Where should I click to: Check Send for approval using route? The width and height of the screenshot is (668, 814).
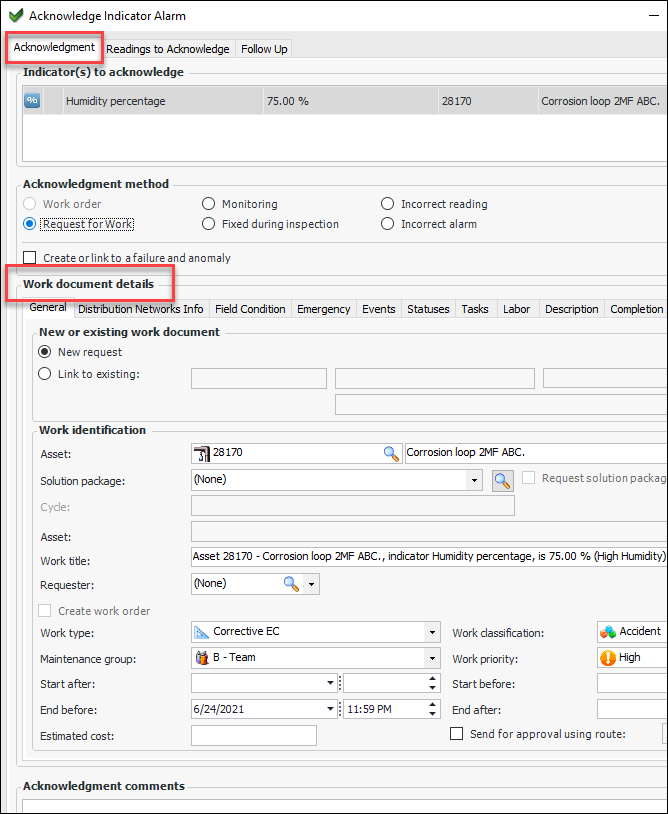(x=457, y=734)
